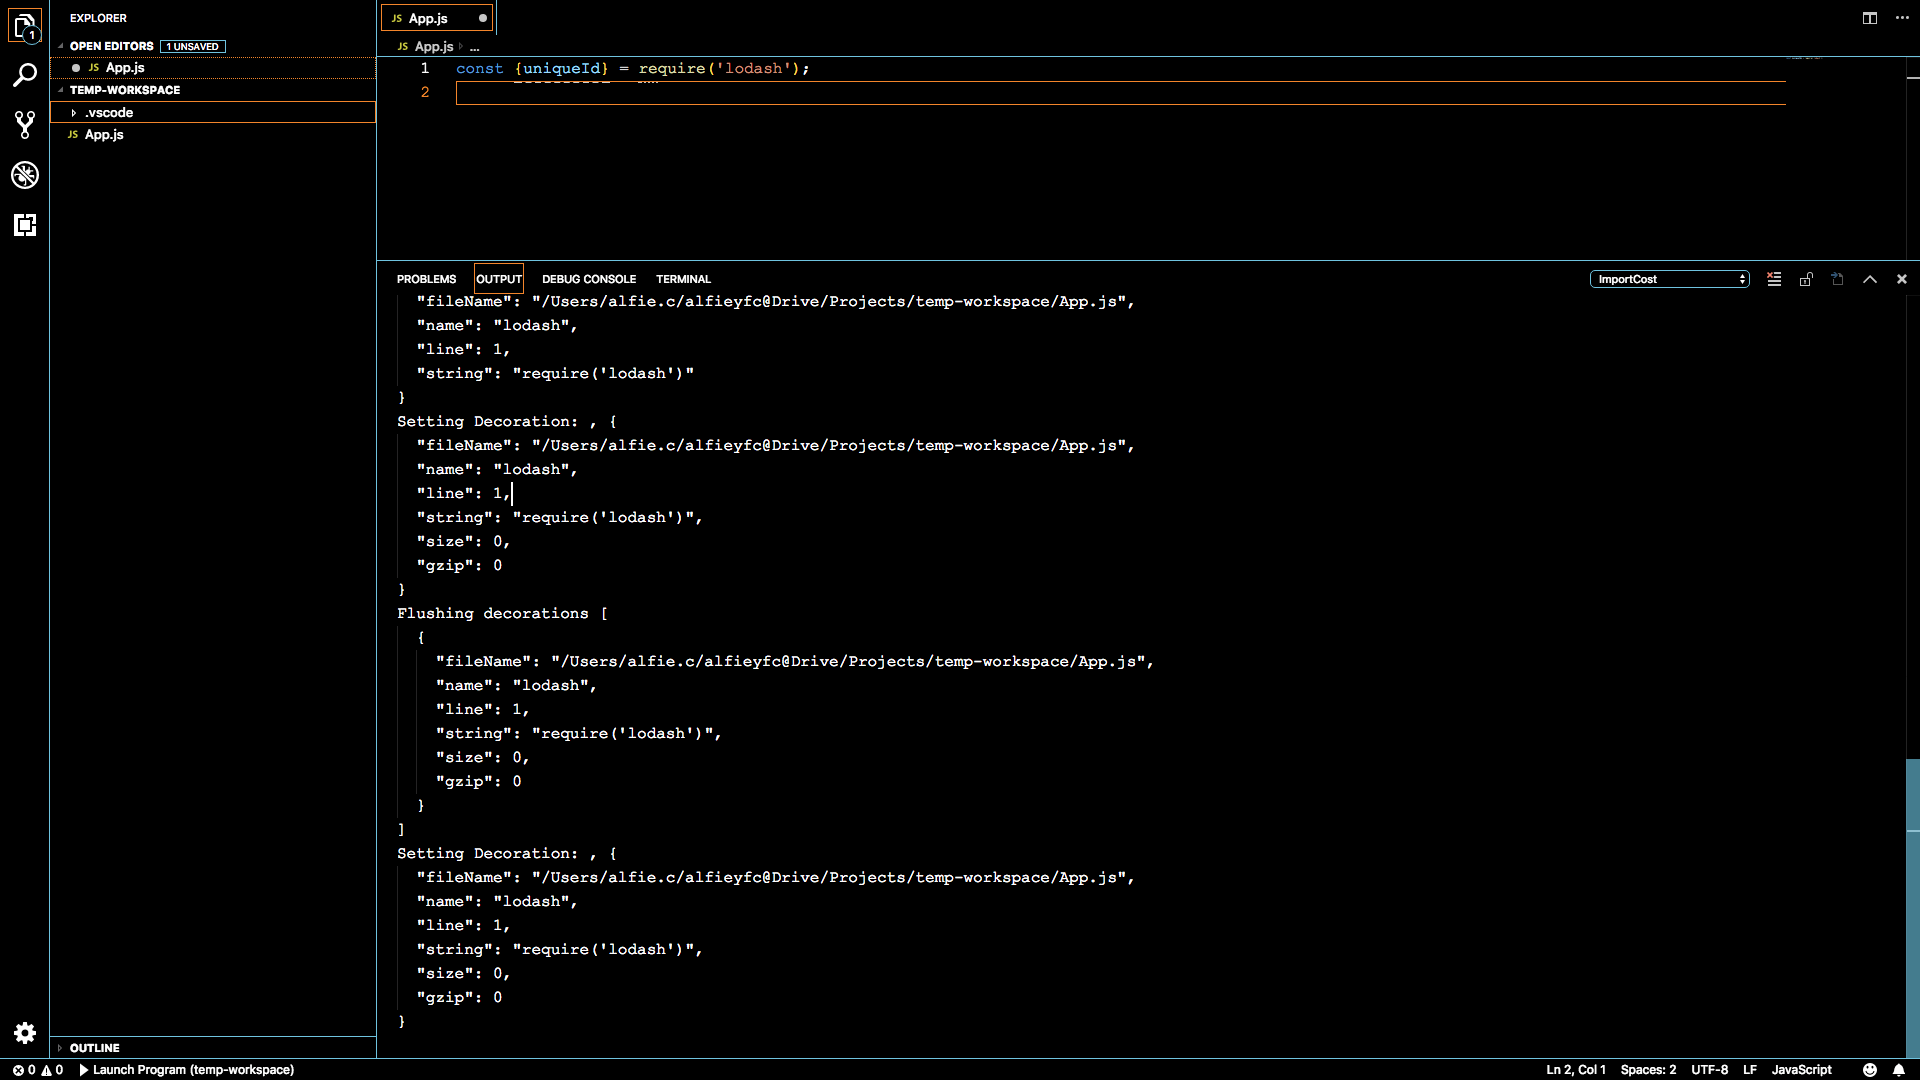Toggle lock scrolling in the Output panel
Image resolution: width=1920 pixels, height=1080 pixels.
pyautogui.click(x=1806, y=280)
